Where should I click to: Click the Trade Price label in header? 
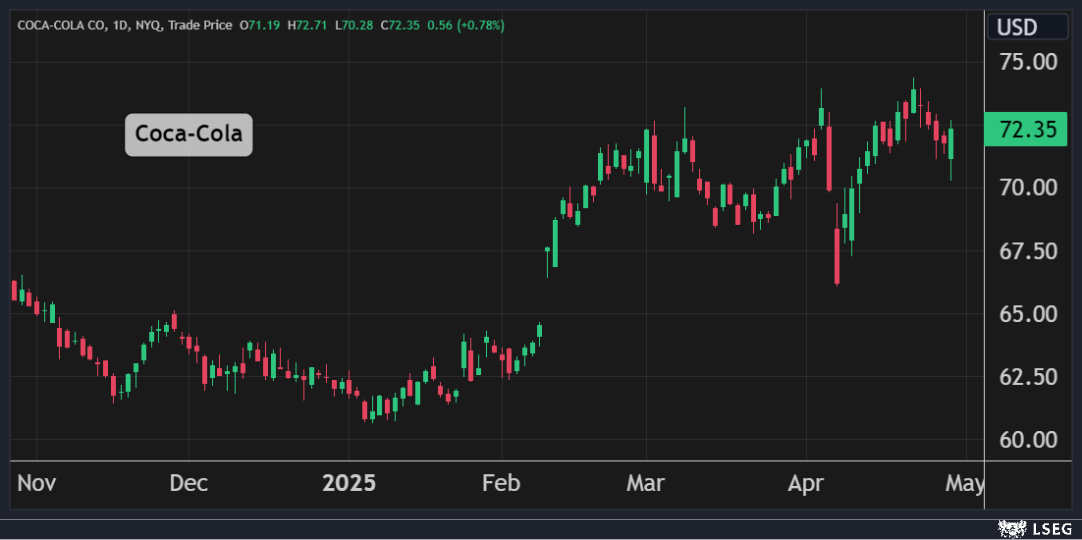click(199, 24)
